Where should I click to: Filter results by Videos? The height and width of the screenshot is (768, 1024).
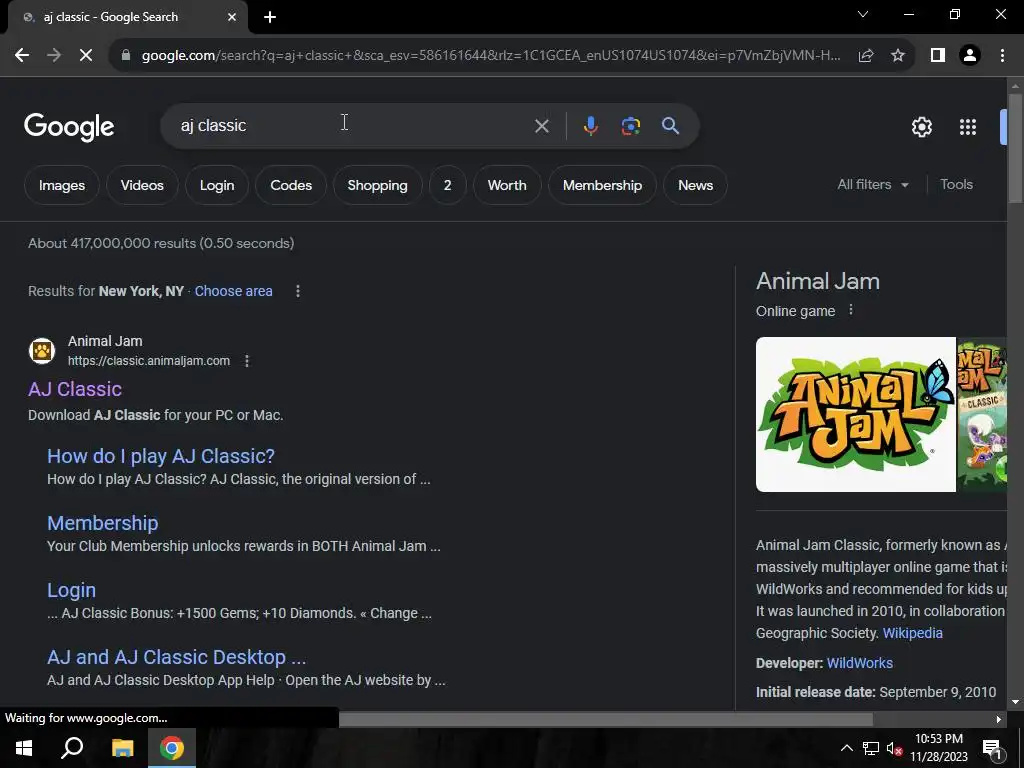[x=142, y=185]
